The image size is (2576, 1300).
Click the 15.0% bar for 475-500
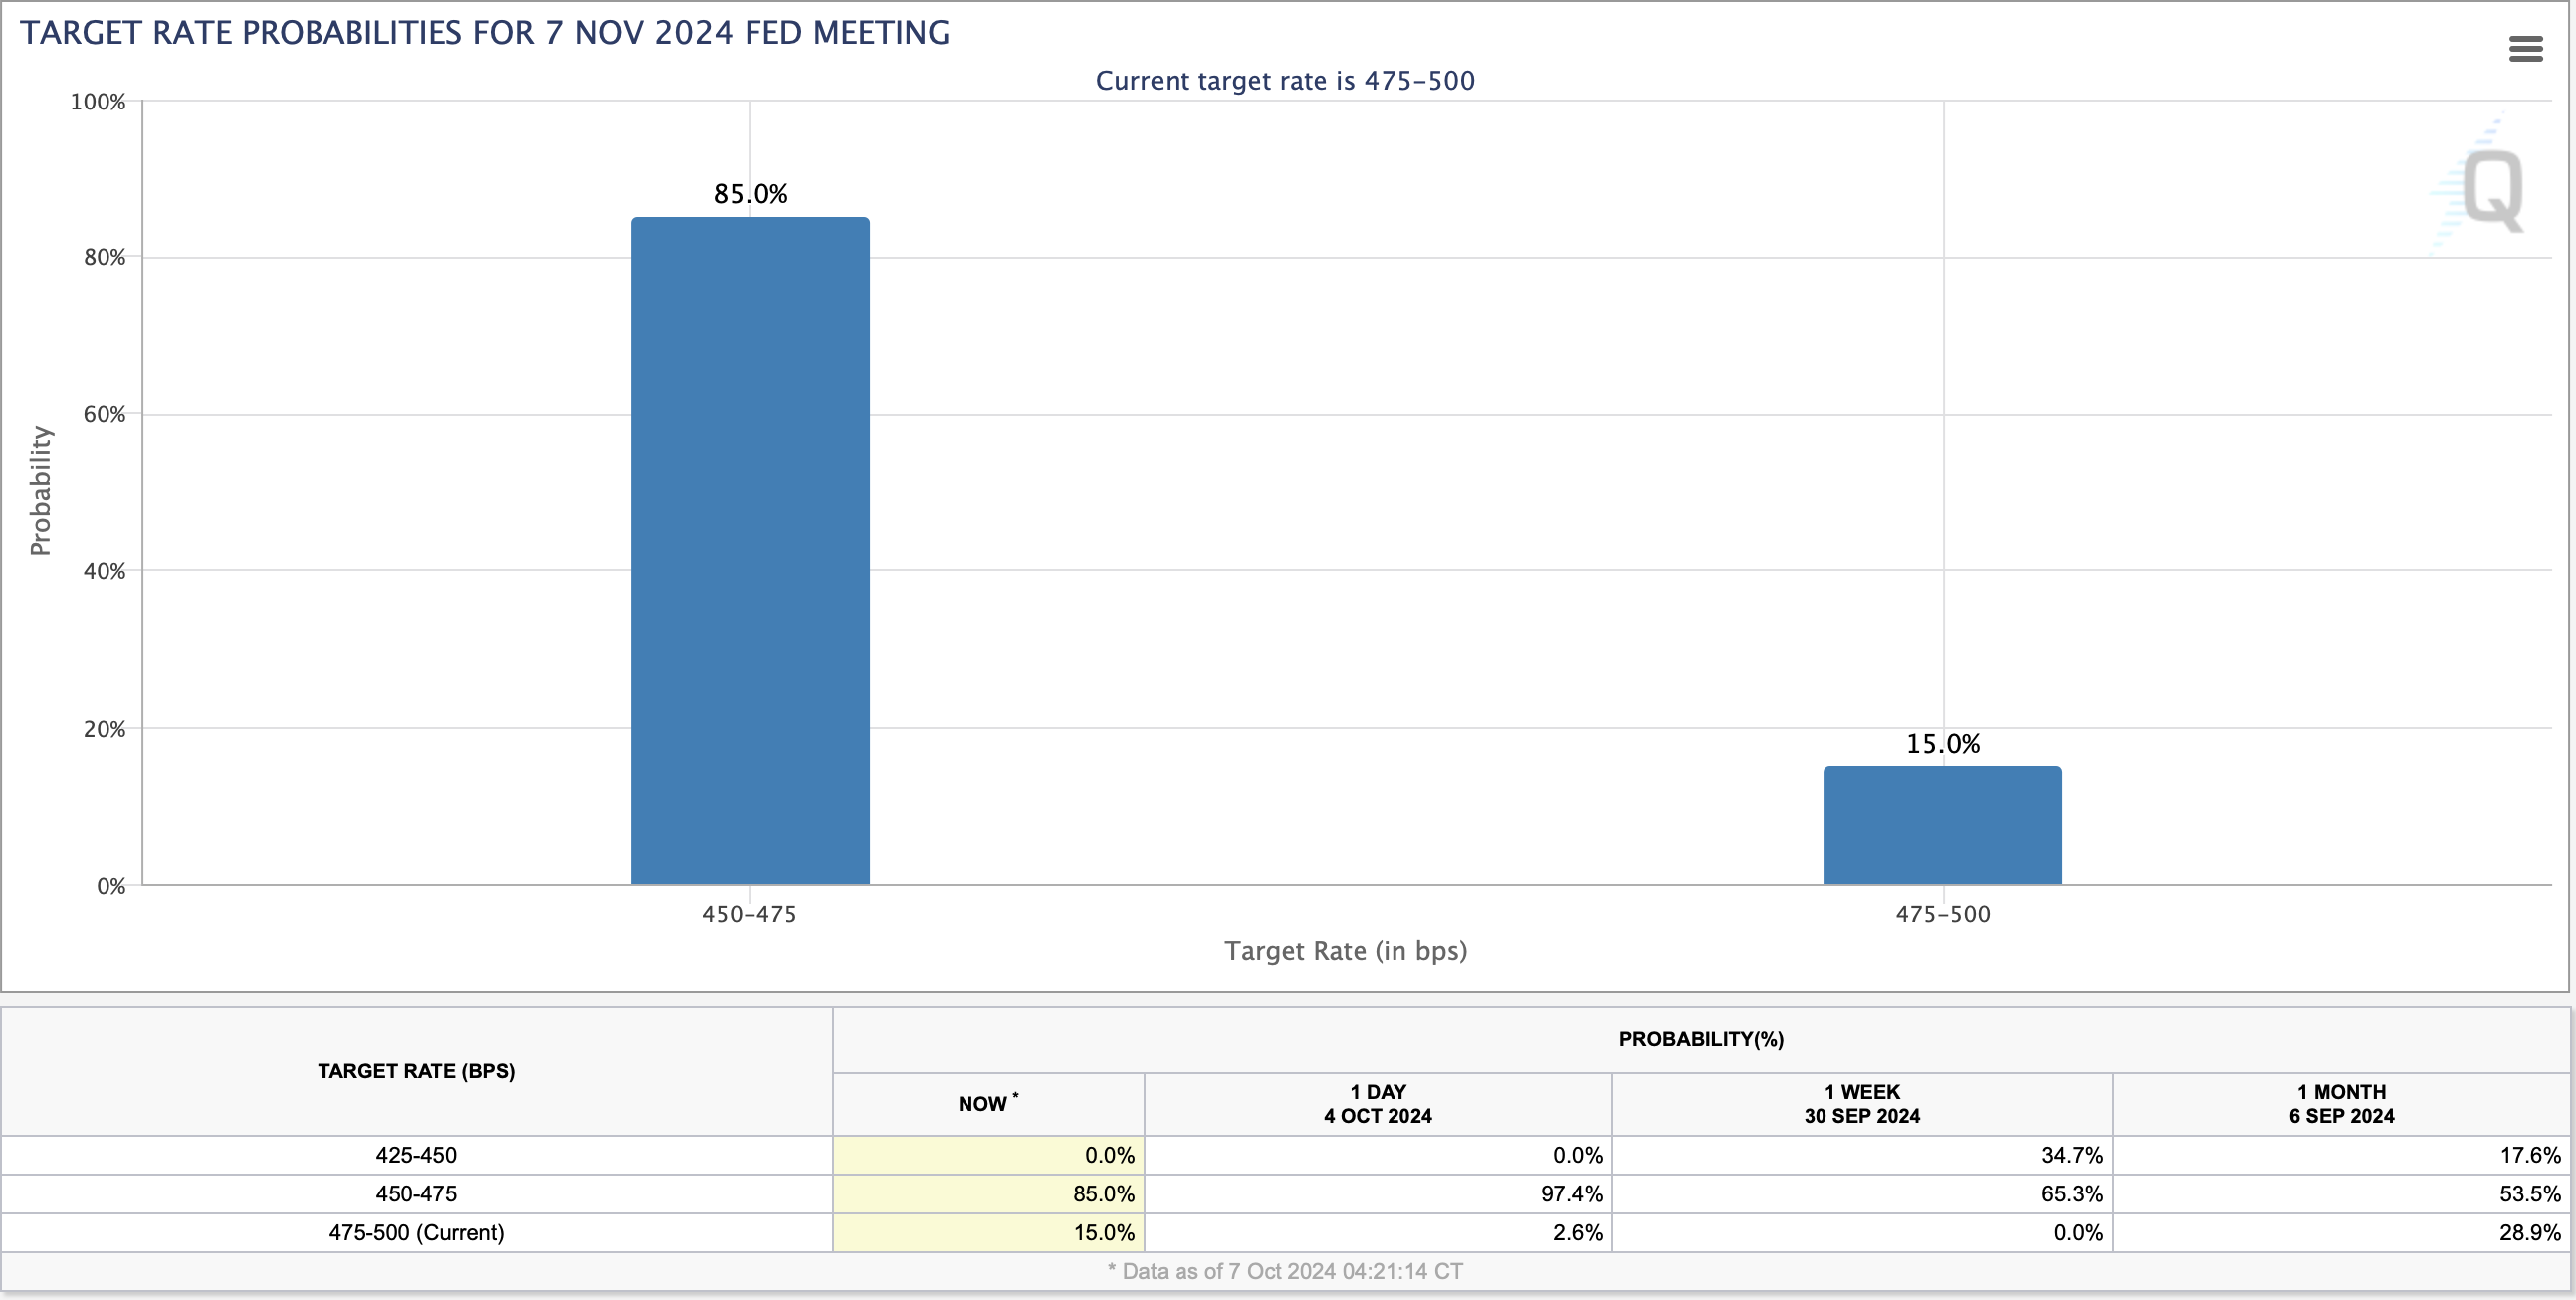tap(1942, 825)
